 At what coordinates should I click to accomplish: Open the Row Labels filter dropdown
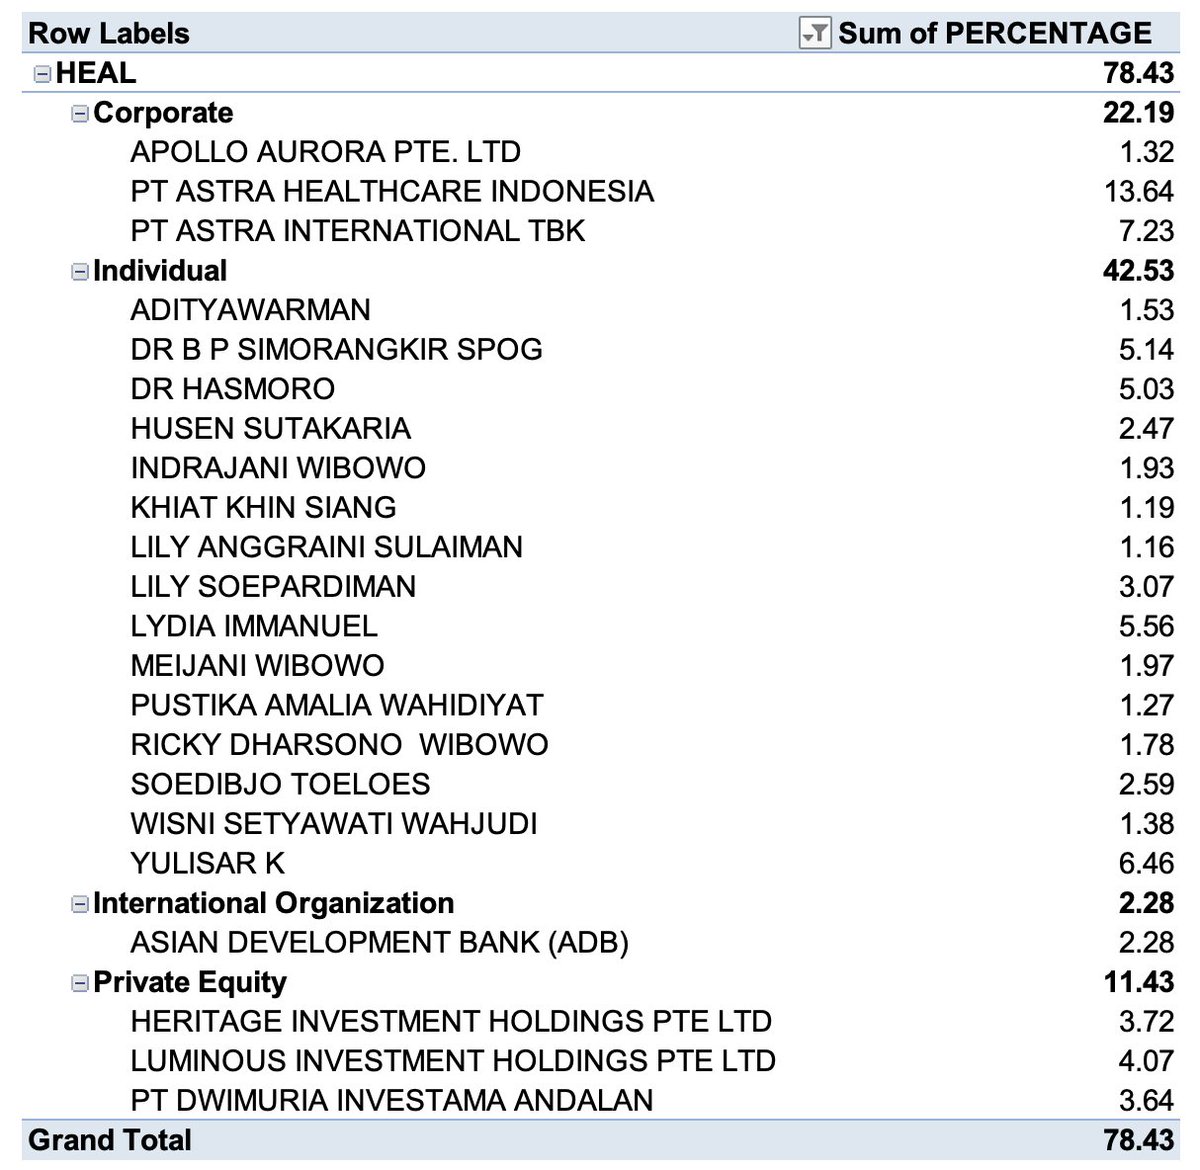[815, 34]
